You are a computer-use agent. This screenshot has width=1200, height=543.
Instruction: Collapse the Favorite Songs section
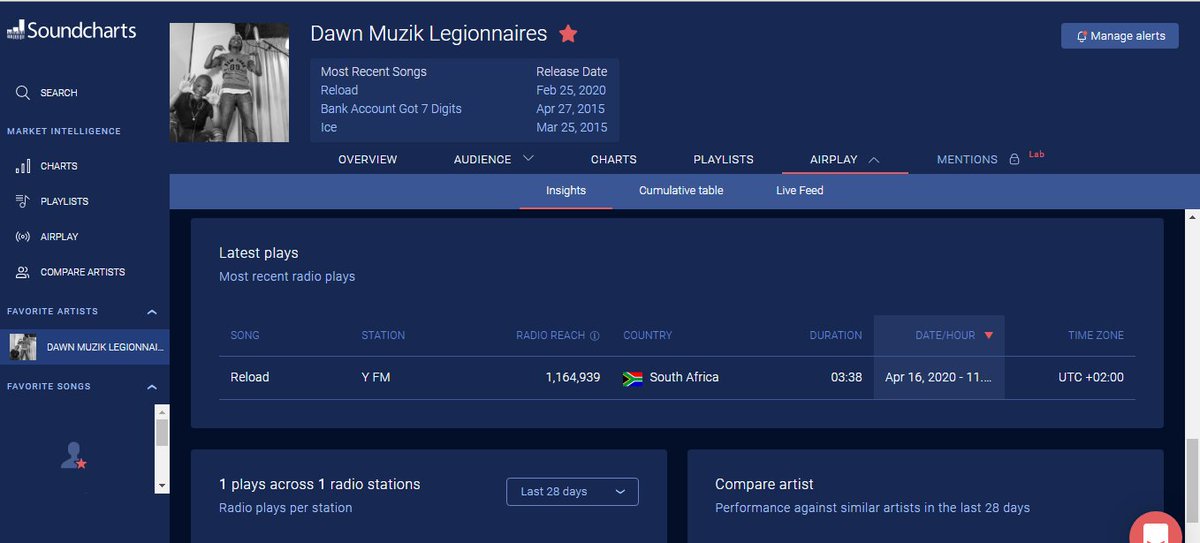[152, 387]
